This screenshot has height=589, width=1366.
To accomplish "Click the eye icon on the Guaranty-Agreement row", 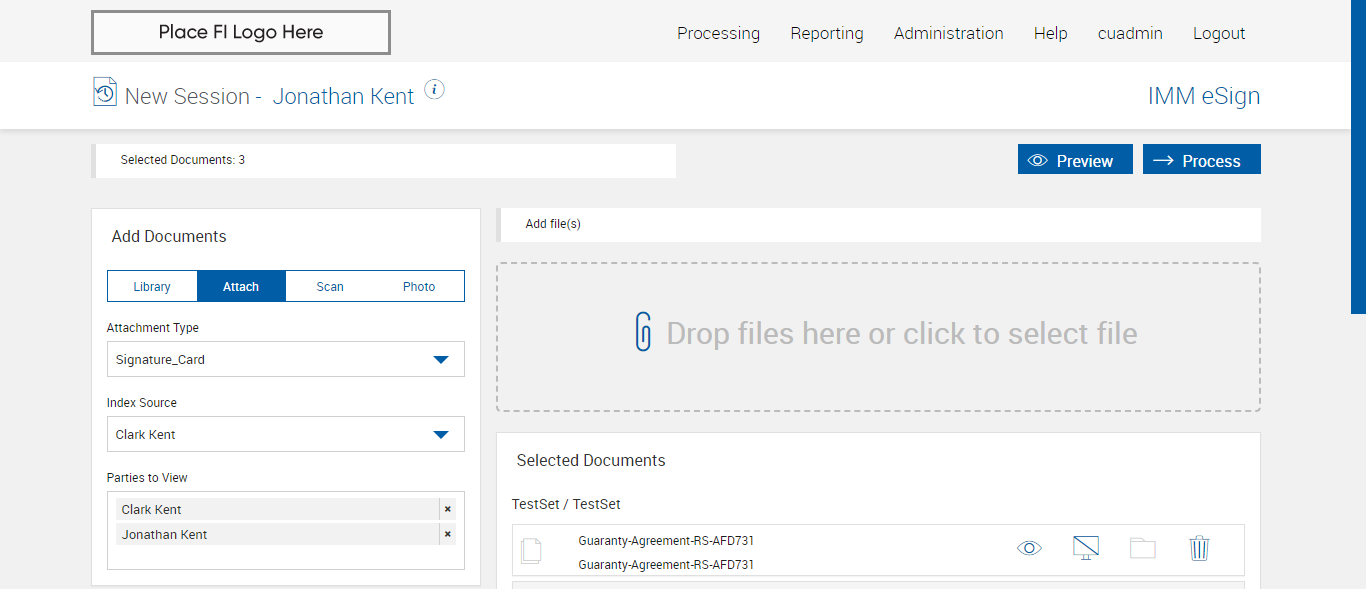I will [1029, 548].
